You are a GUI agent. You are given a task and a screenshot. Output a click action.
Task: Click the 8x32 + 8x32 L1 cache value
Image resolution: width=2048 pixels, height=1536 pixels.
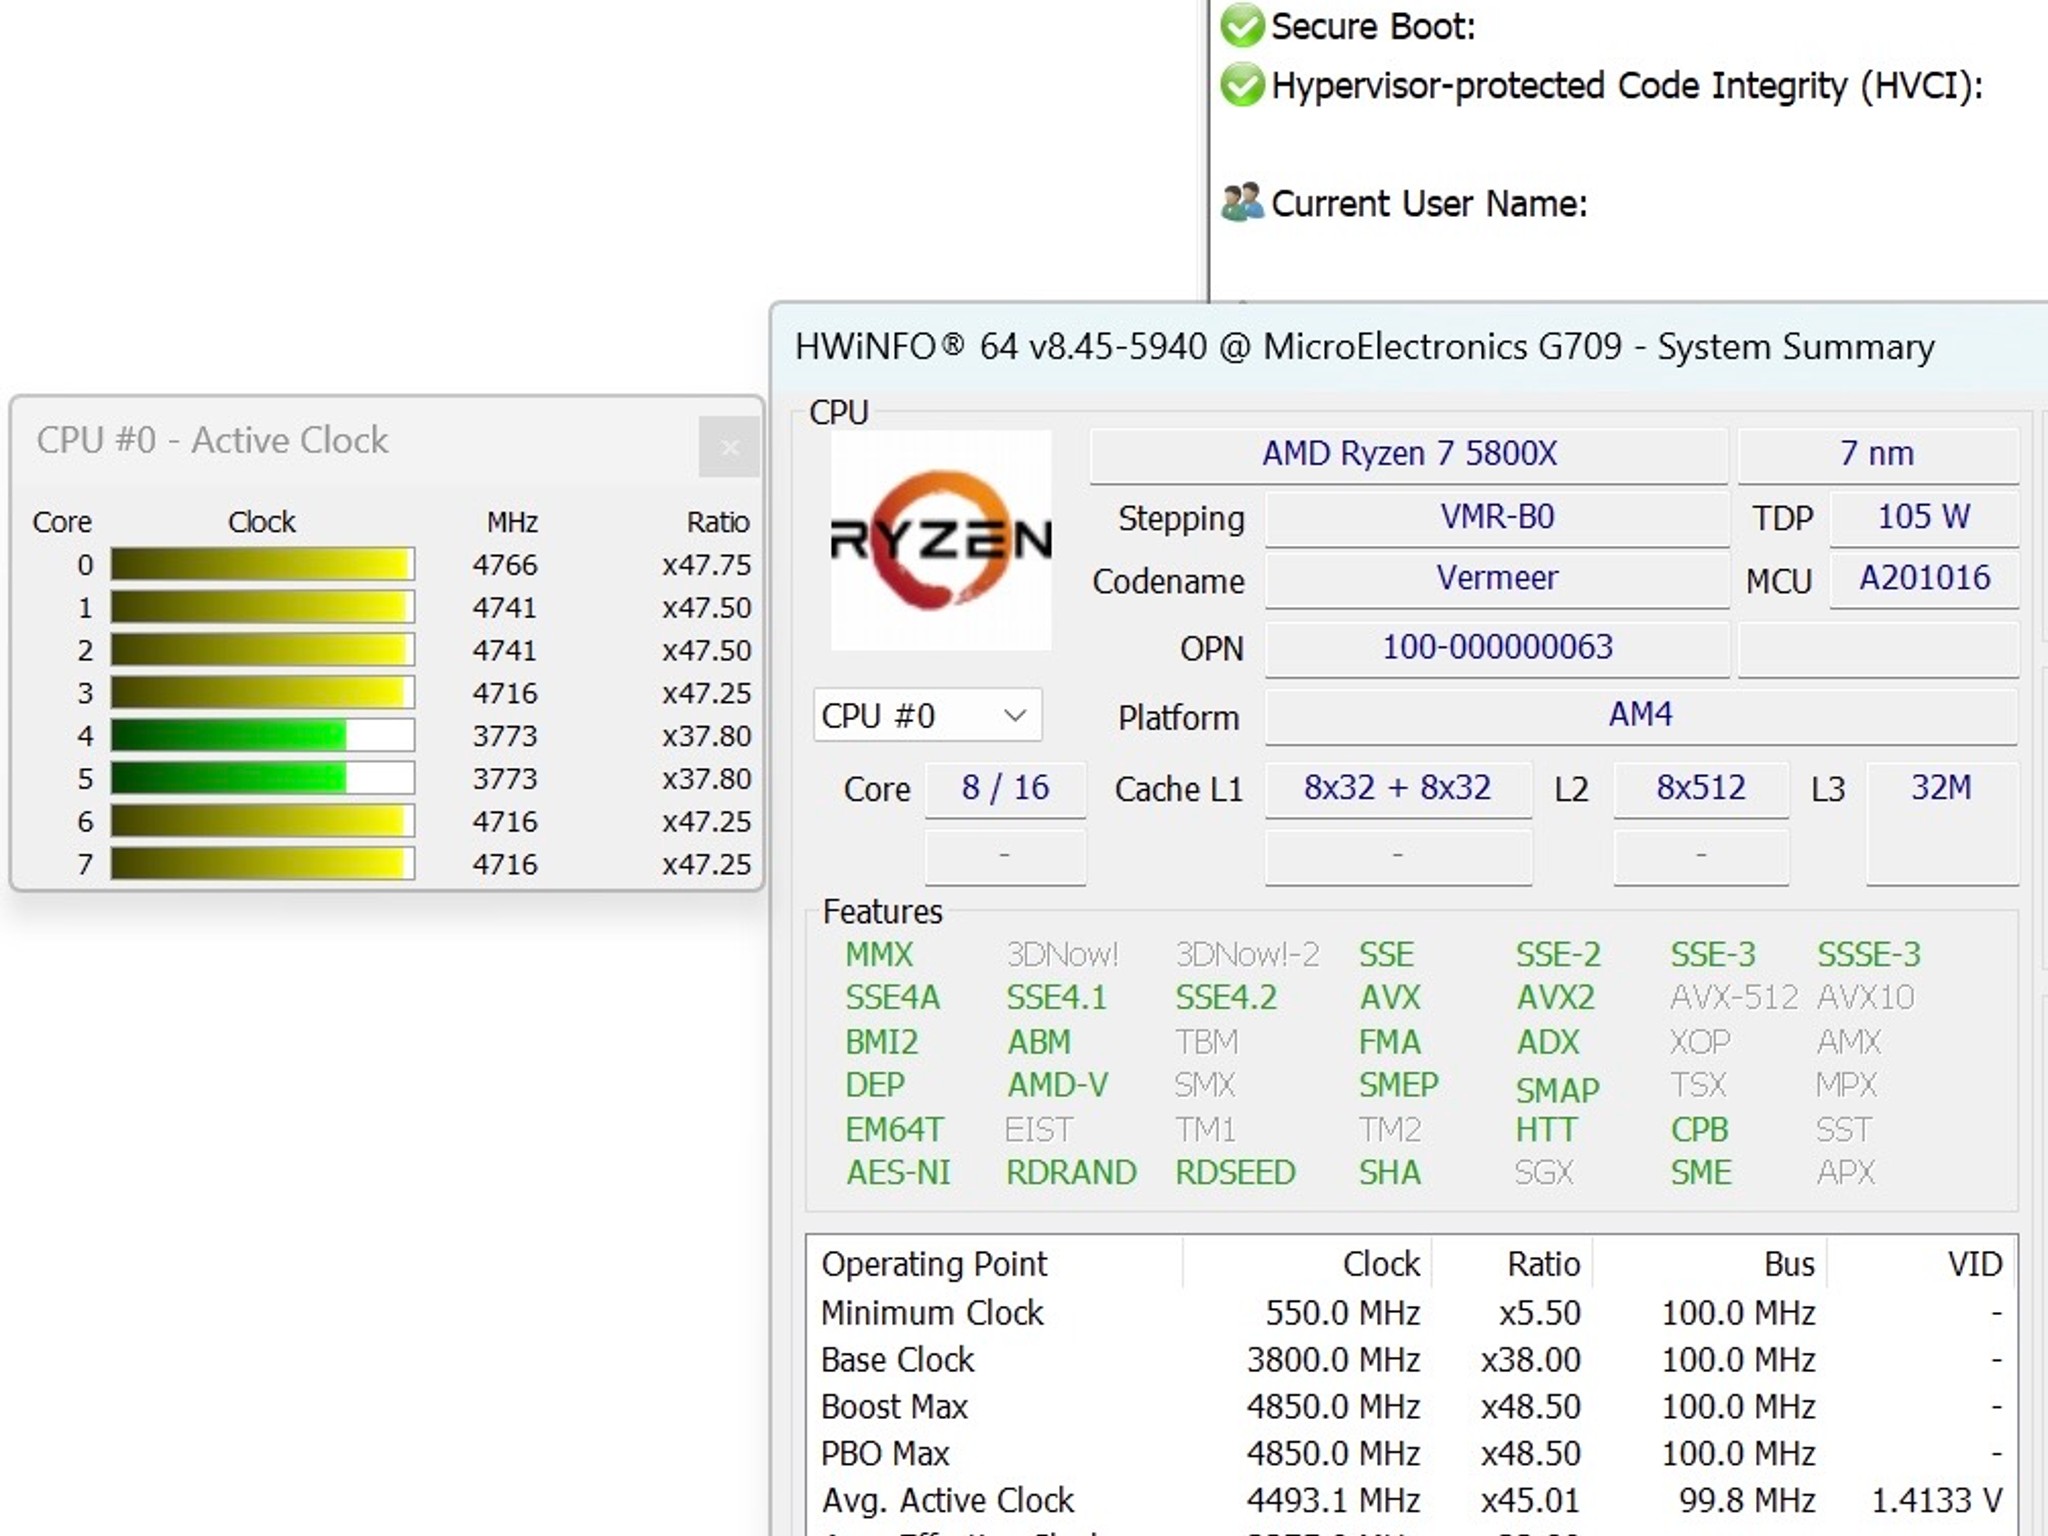1398,789
